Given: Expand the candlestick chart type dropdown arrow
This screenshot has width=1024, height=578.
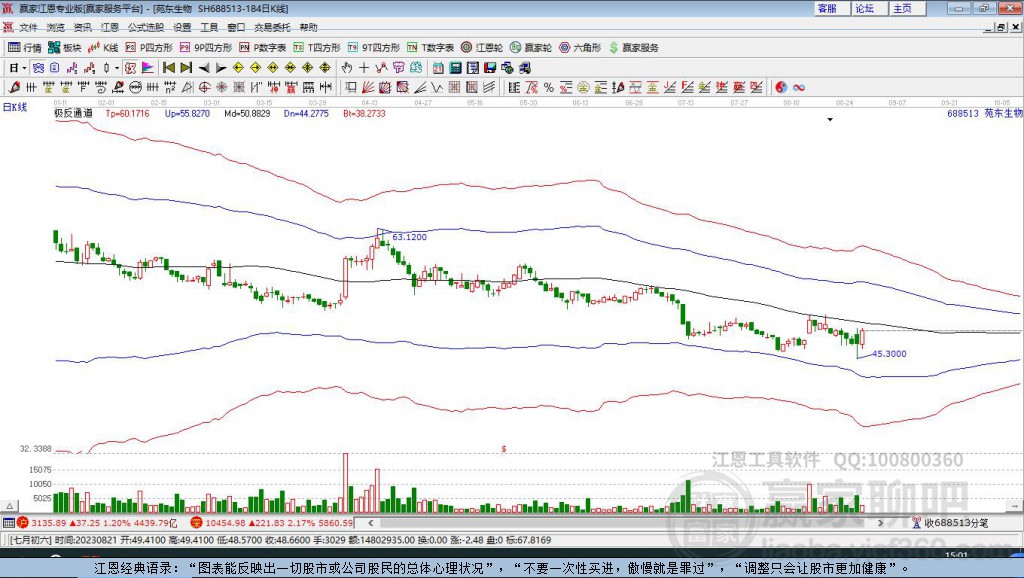Looking at the screenshot, I should [x=117, y=68].
